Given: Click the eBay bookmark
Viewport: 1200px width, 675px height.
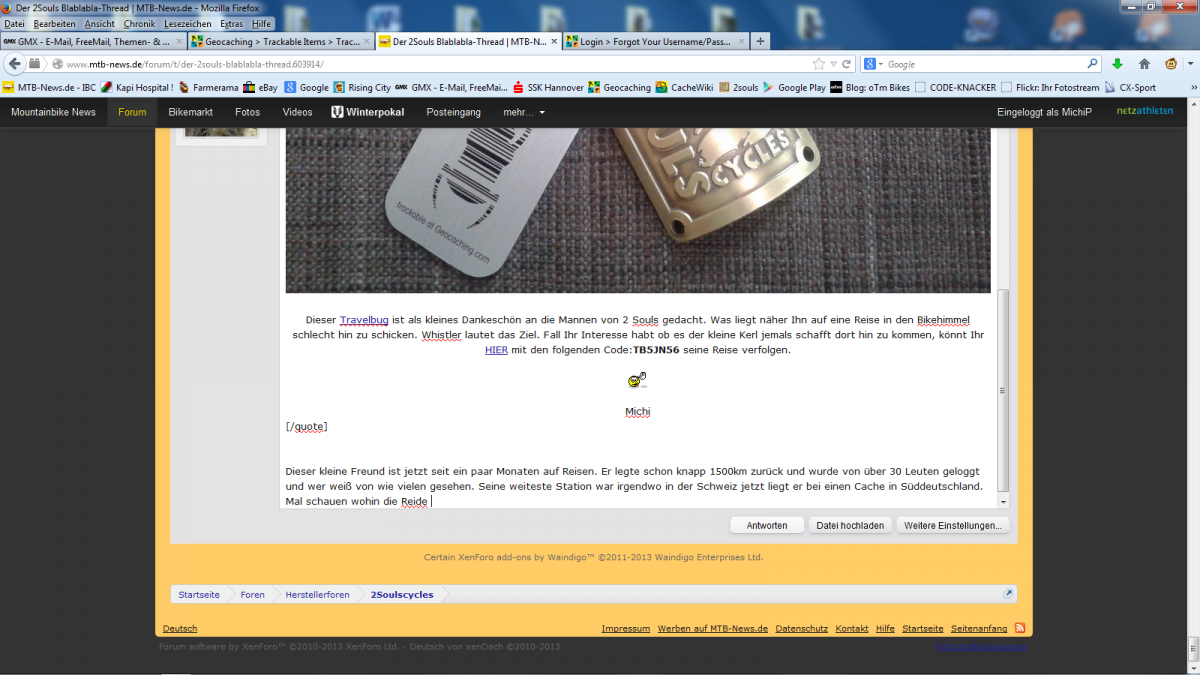Looking at the screenshot, I should pyautogui.click(x=260, y=87).
